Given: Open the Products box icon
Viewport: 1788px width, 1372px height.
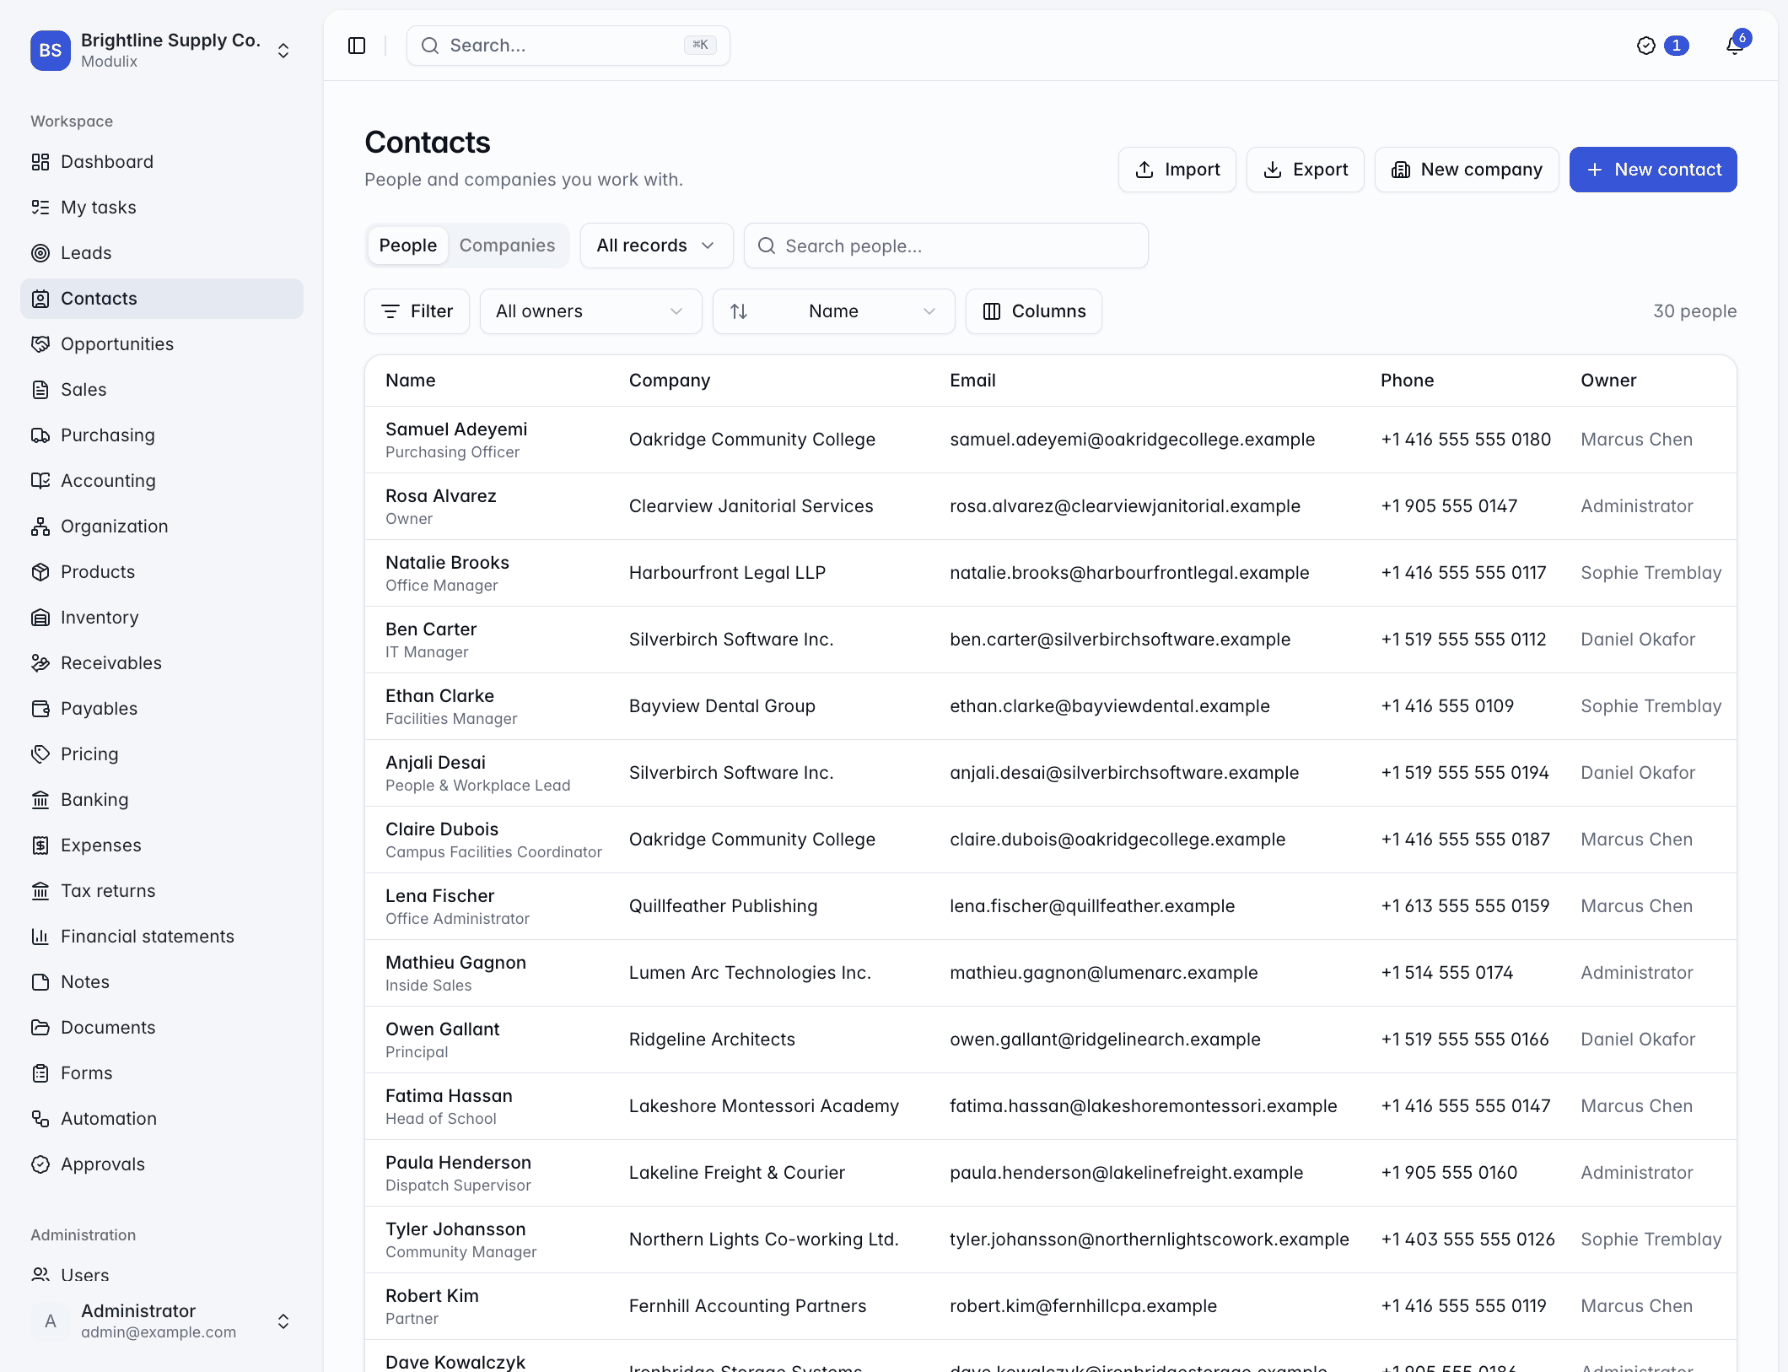Looking at the screenshot, I should [x=40, y=572].
